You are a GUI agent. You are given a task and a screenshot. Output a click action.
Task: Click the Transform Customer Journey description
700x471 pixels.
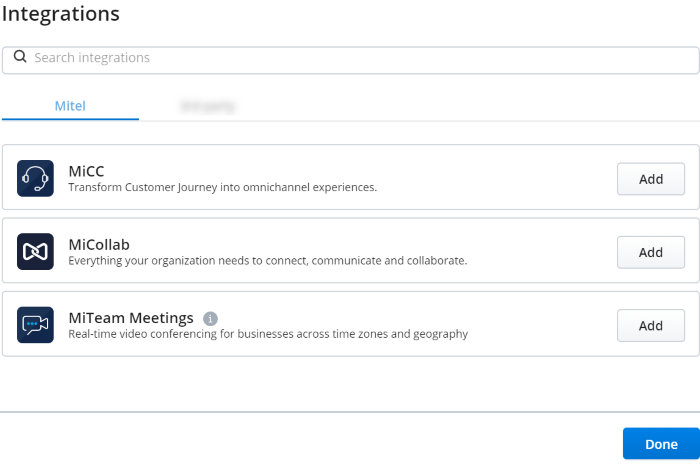click(222, 188)
